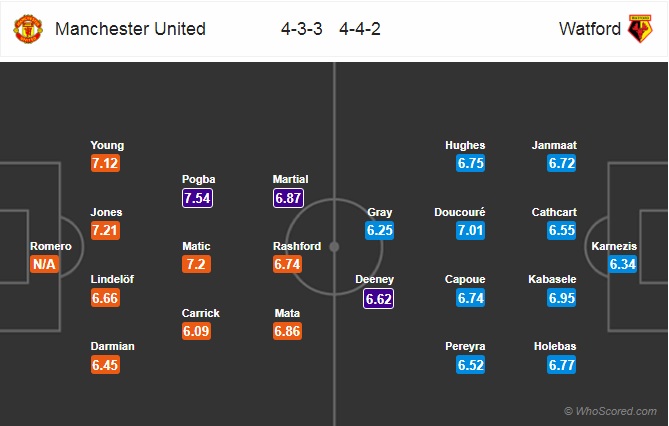Select Doucouré's 7.01 rating badge

(x=470, y=231)
